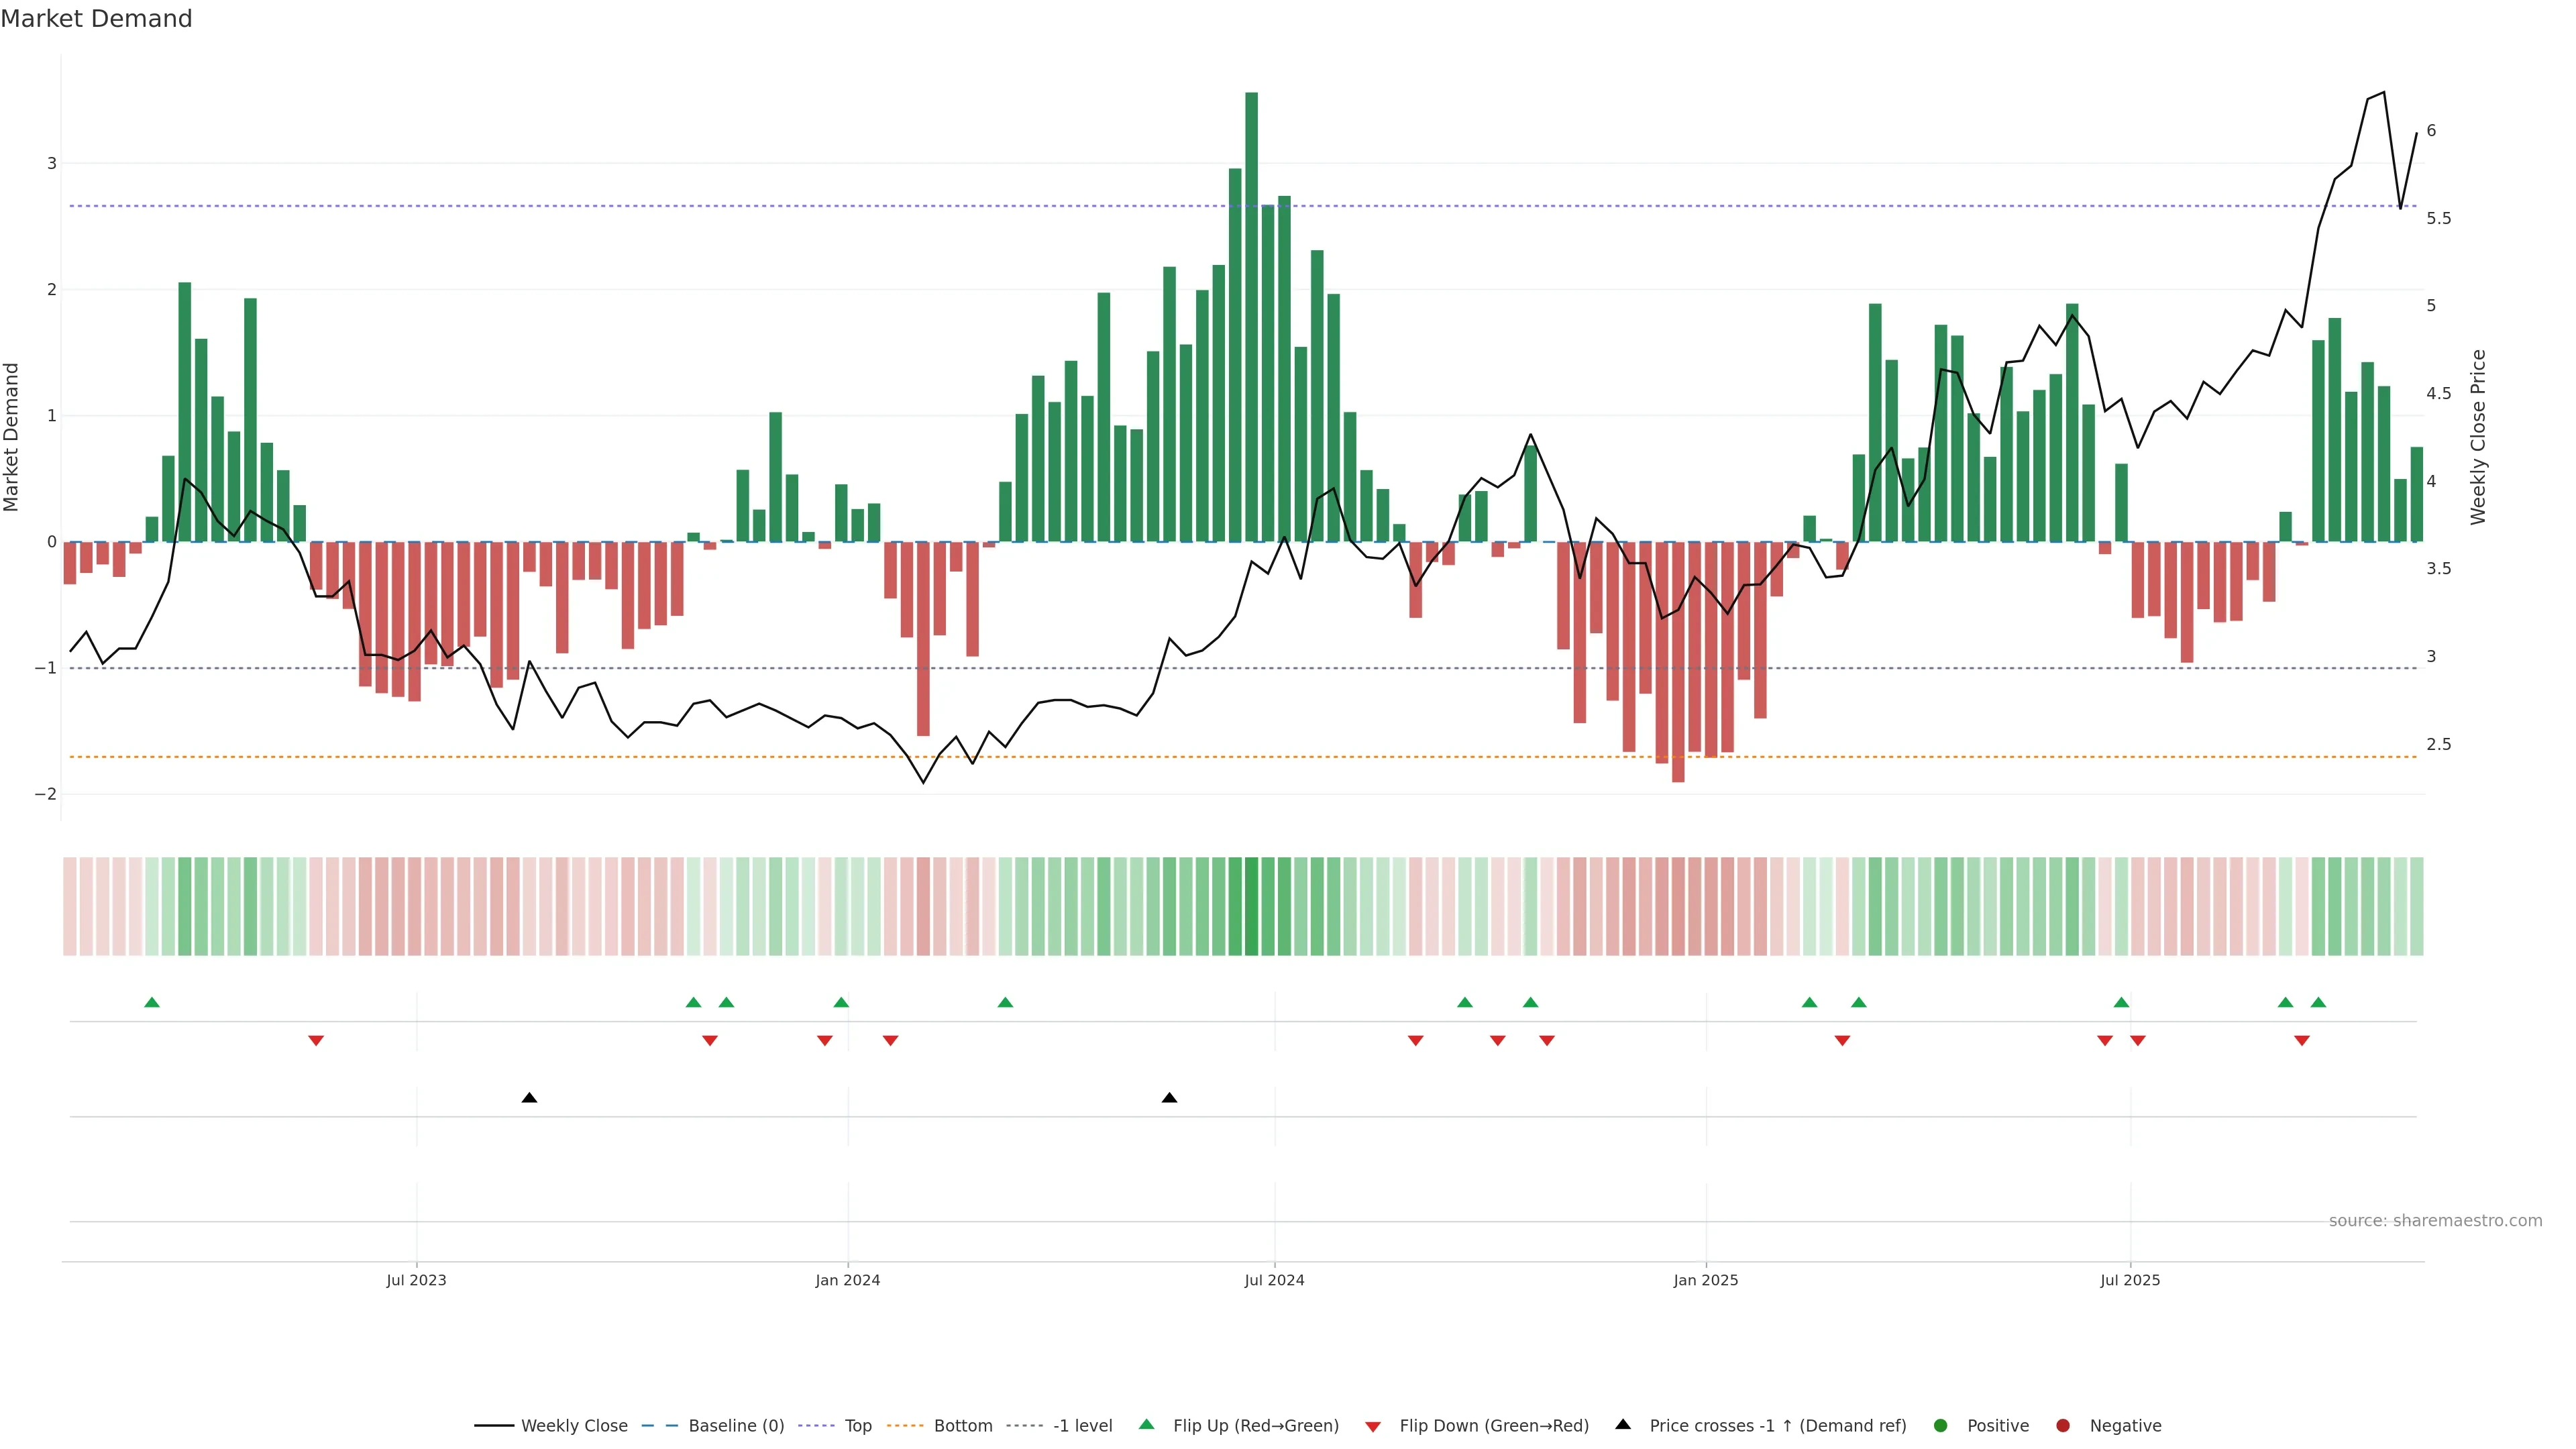Click the darkest green heatmap cell
The image size is (2576, 1449).
(x=1251, y=906)
